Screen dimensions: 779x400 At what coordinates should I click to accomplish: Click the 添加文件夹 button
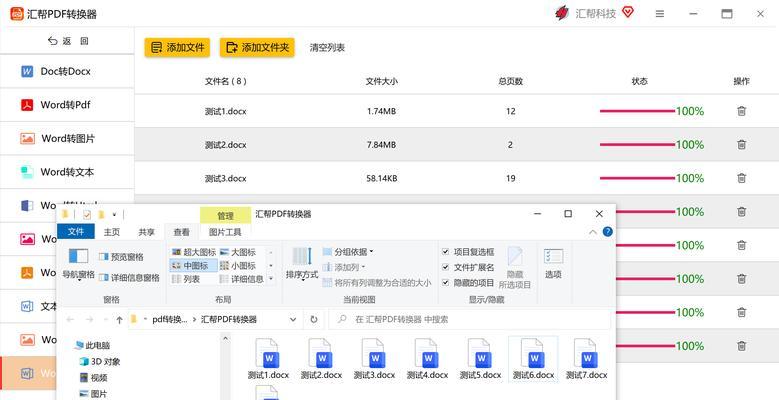tap(257, 48)
